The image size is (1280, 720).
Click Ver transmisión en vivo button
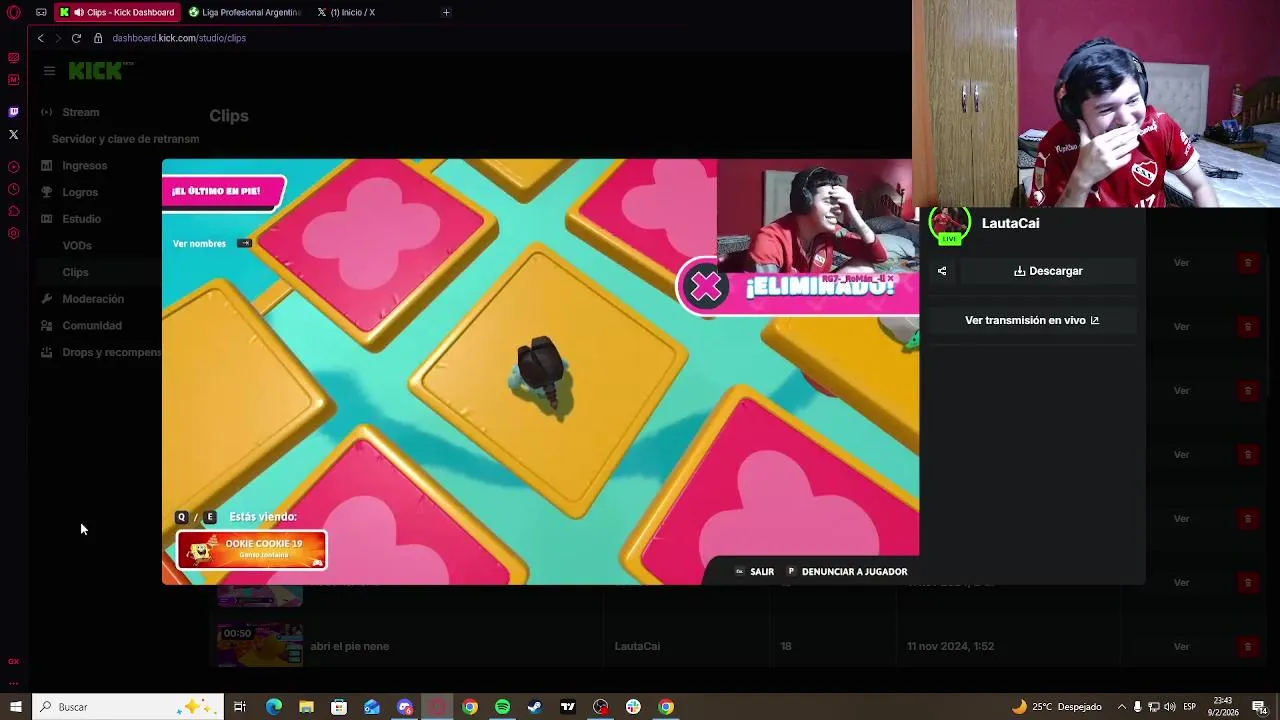(x=1032, y=320)
